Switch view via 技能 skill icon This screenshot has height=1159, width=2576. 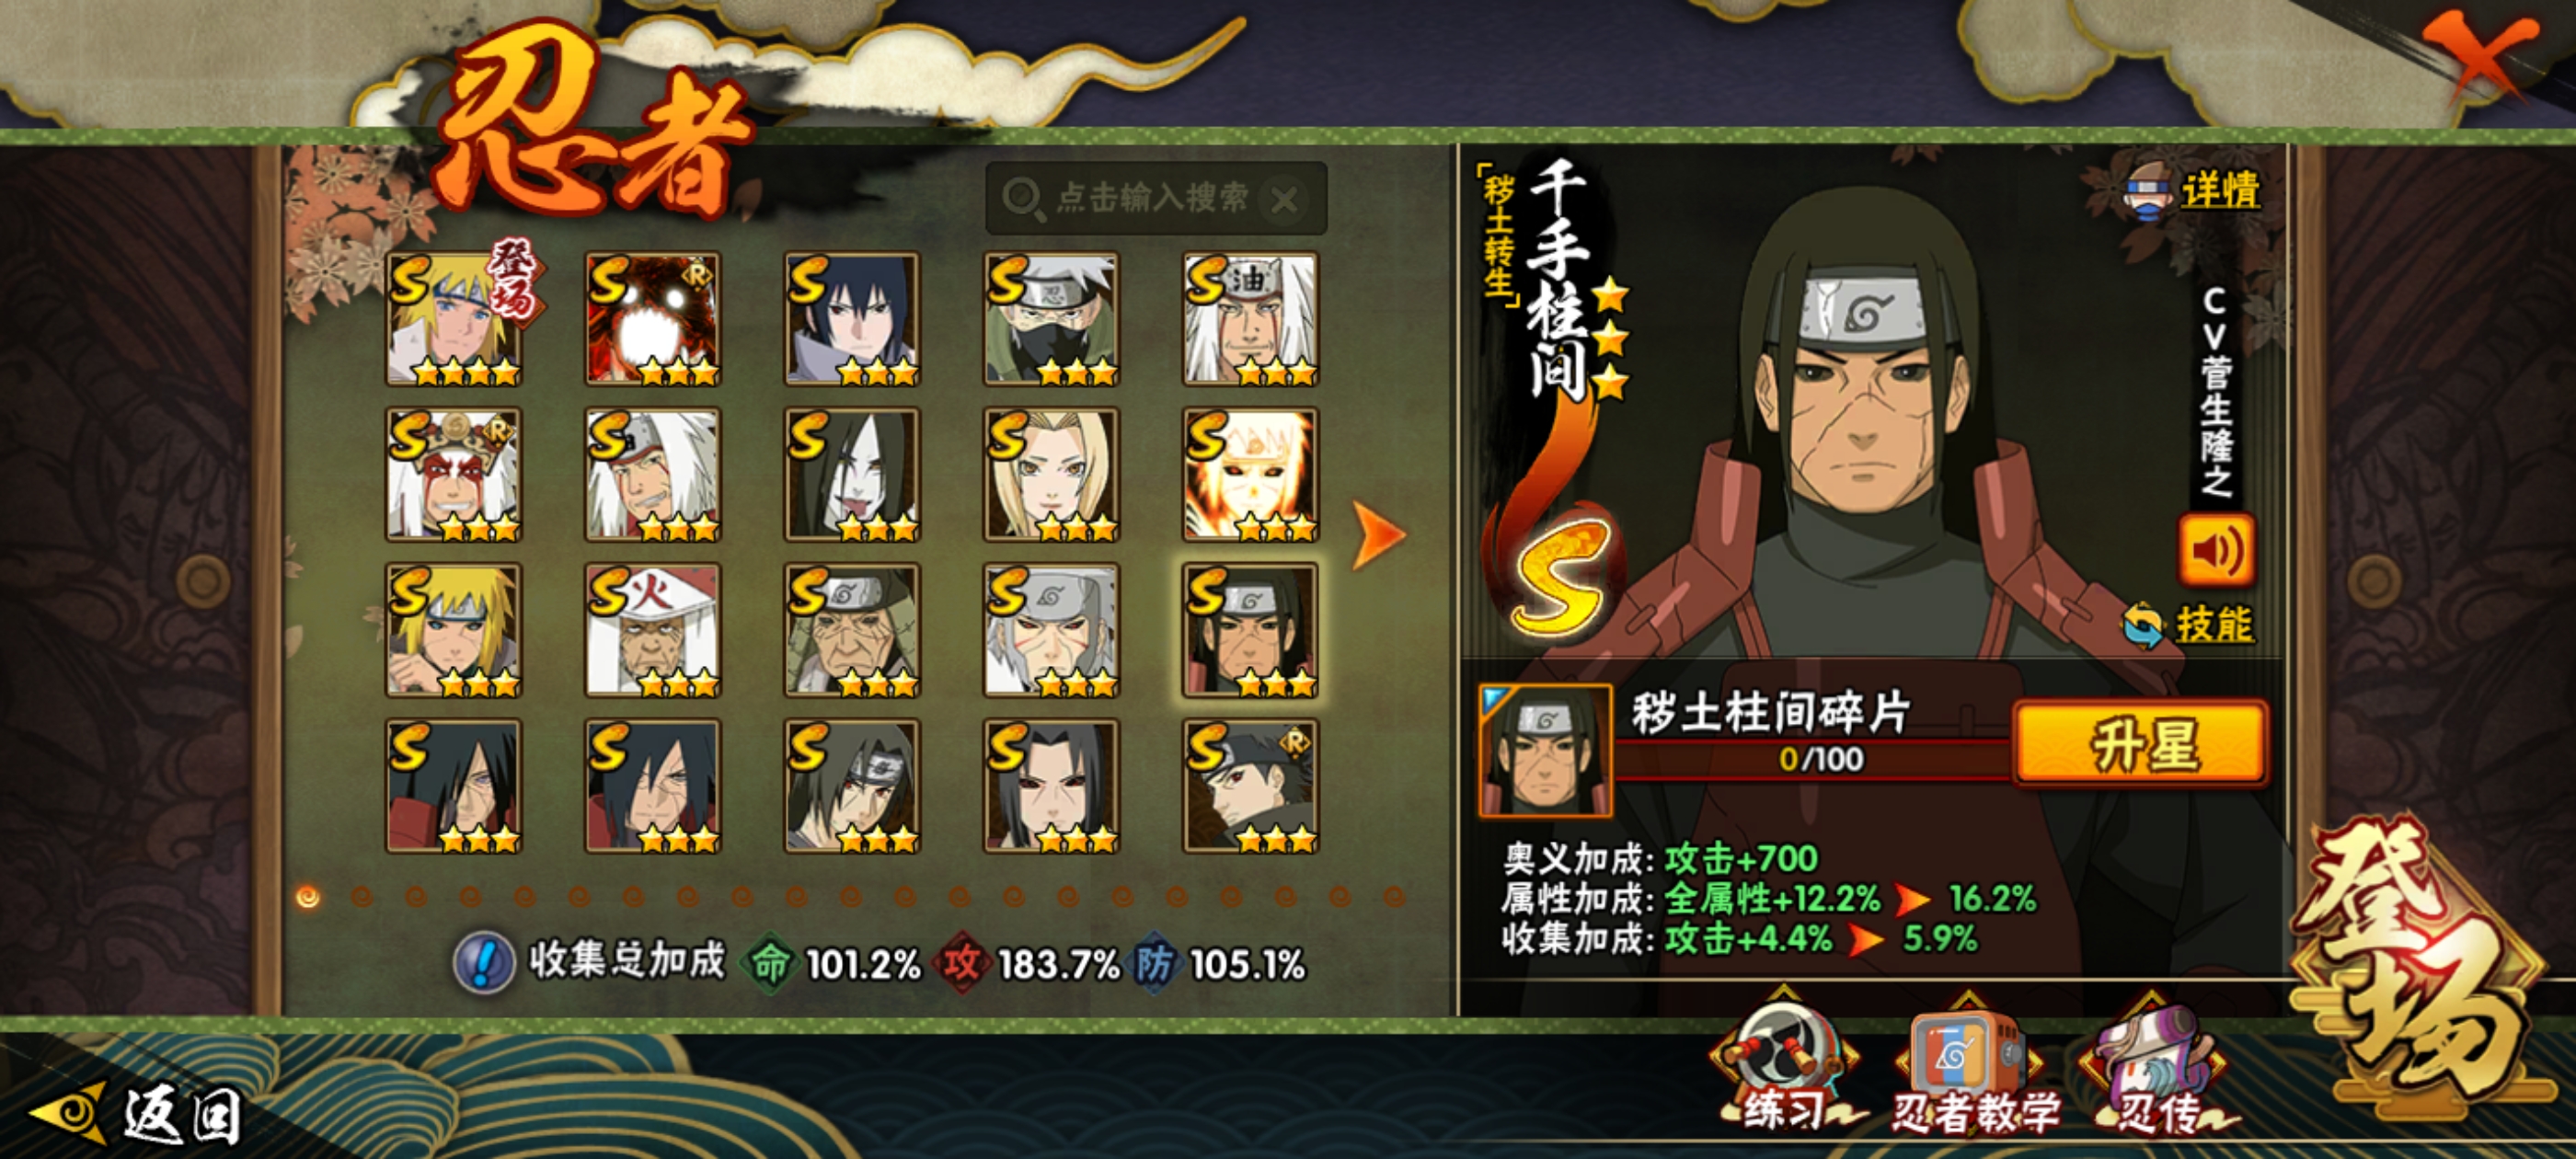click(2188, 624)
